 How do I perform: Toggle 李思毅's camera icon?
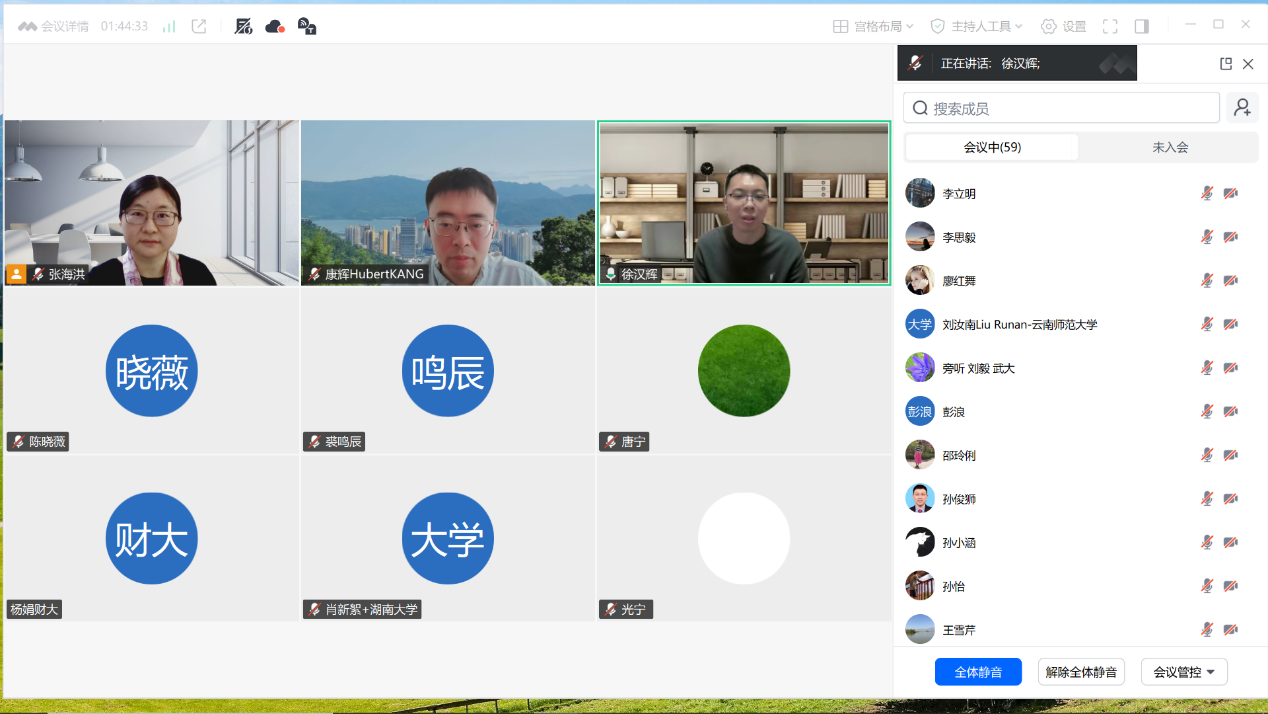coord(1231,237)
